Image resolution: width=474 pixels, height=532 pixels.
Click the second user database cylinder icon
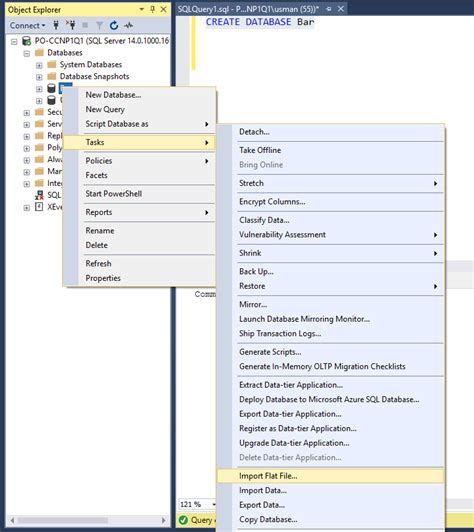click(x=51, y=100)
